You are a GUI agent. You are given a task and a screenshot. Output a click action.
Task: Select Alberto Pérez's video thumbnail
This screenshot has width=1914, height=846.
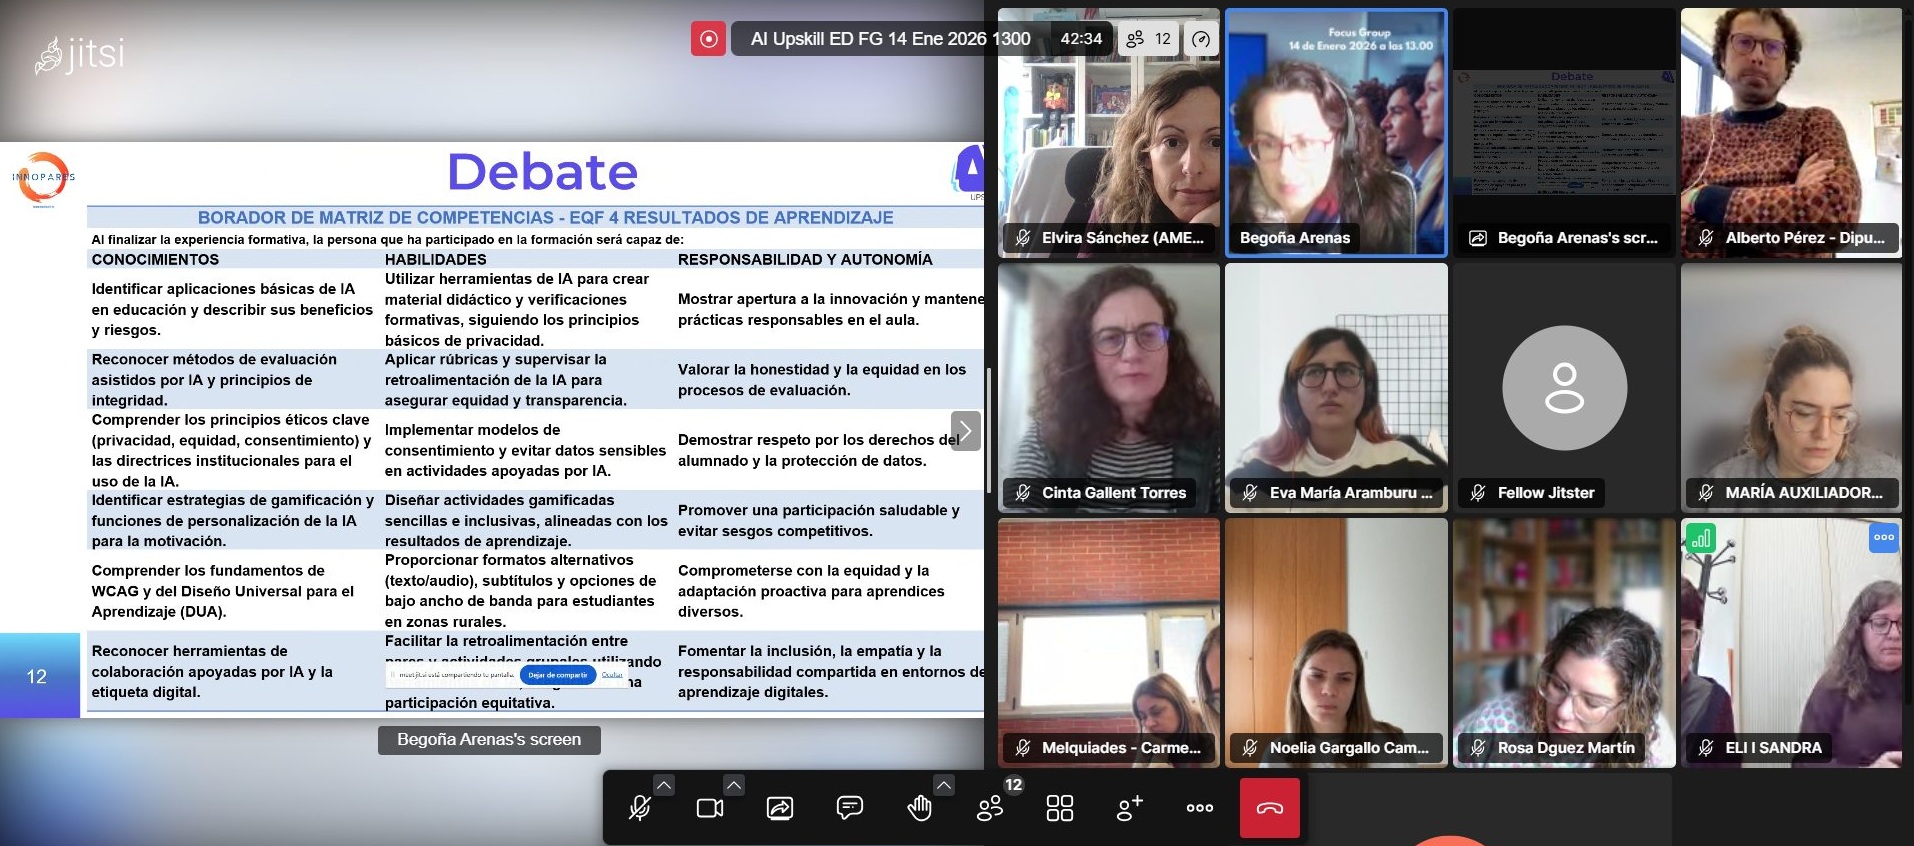pos(1791,130)
